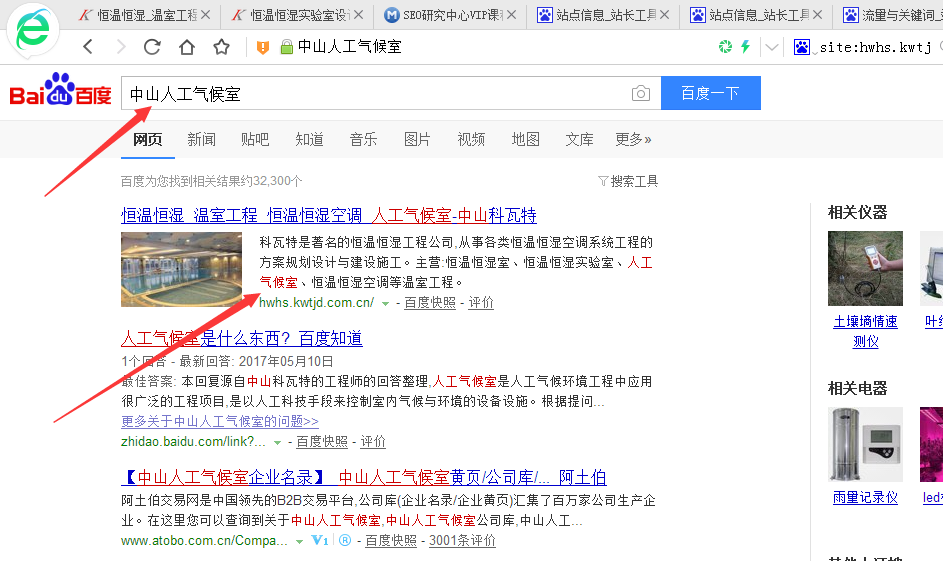Viewport: 943px width, 561px height.
Task: Open result 恒温恒湿 温室工程 中山科瓦特
Action: click(x=329, y=215)
